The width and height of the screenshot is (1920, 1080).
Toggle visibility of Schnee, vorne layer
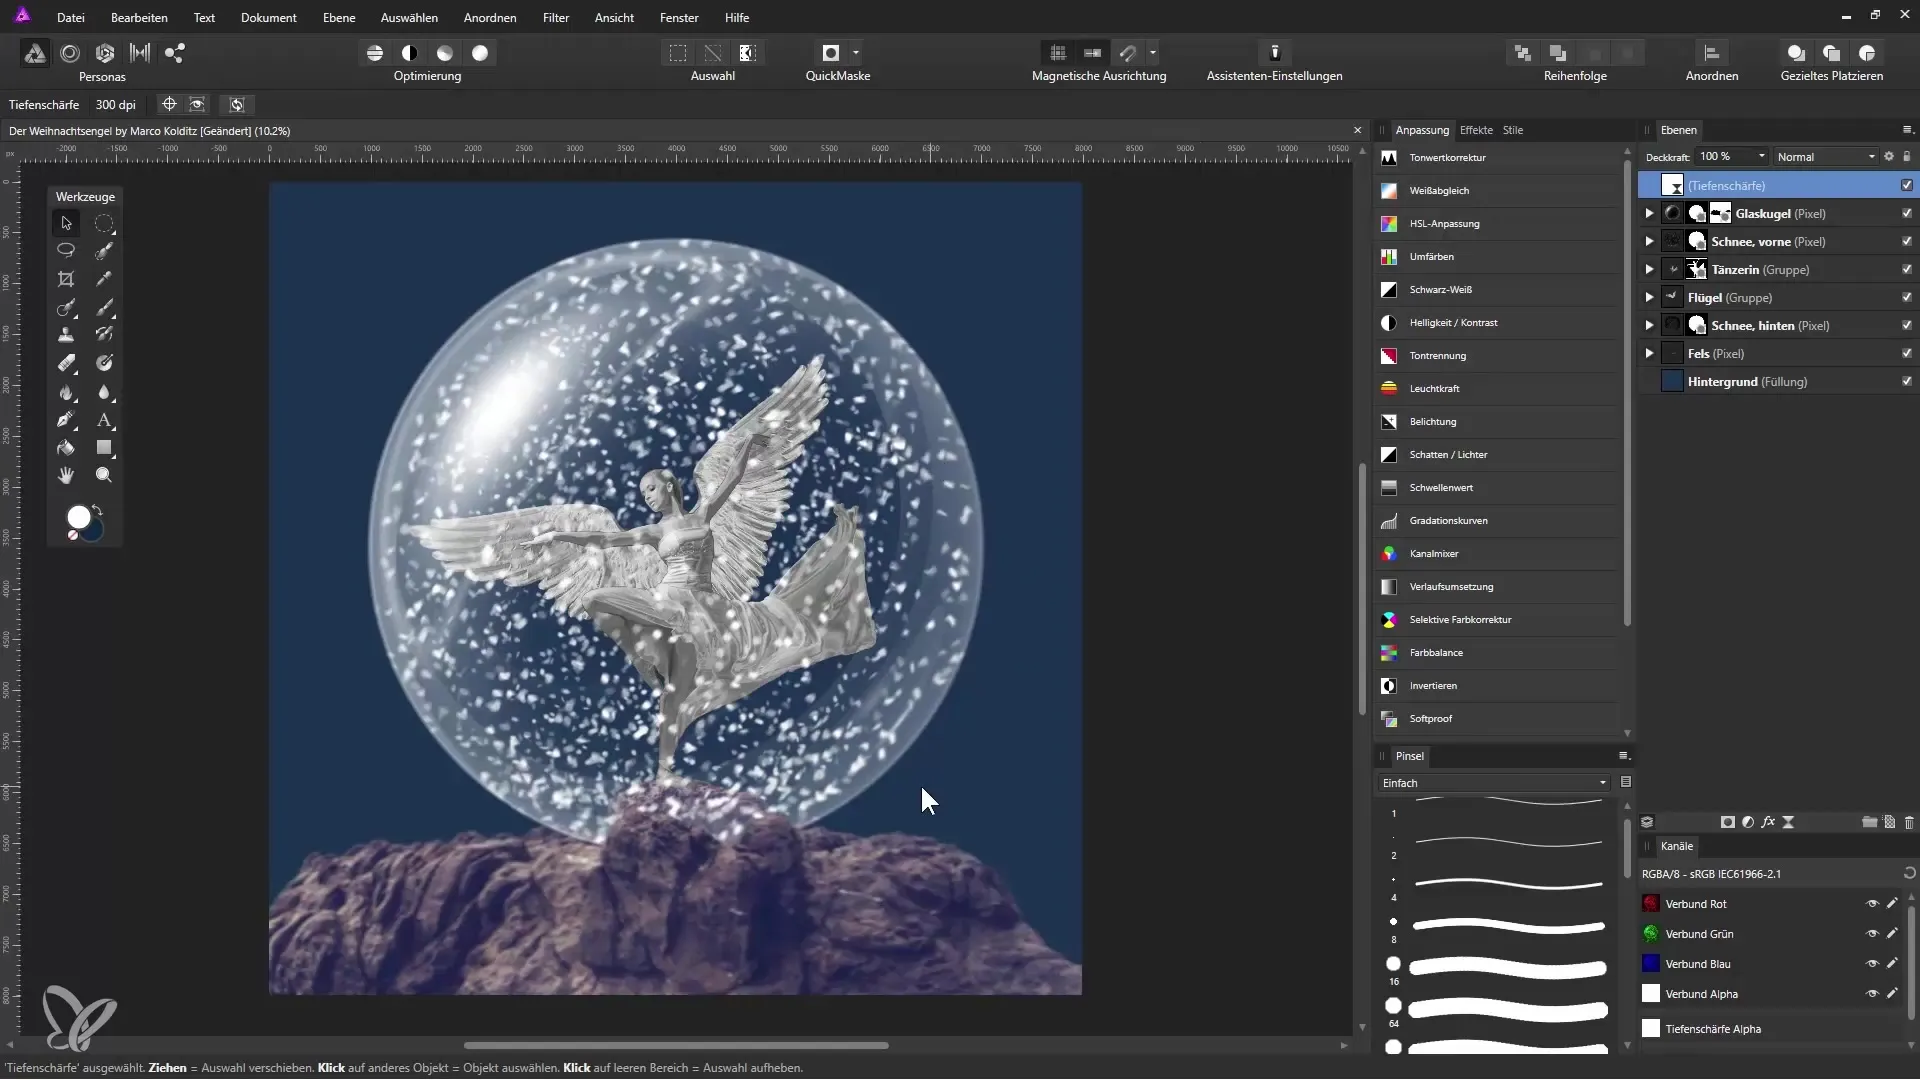click(x=1907, y=242)
